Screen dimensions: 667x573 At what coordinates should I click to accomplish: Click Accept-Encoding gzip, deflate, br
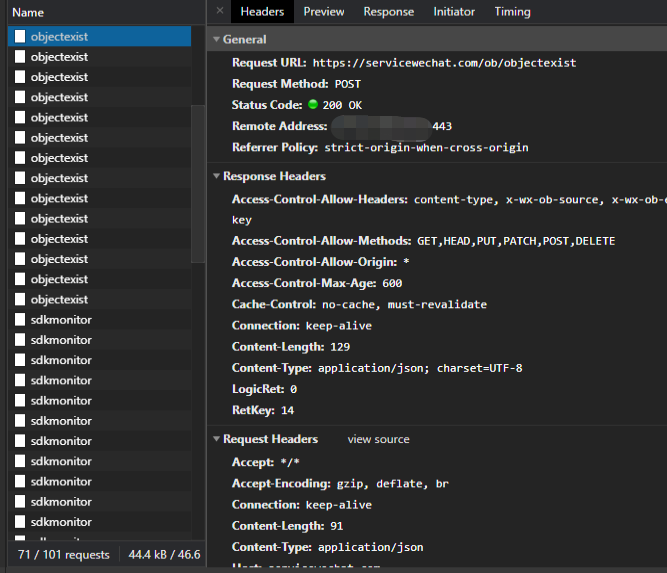point(340,484)
